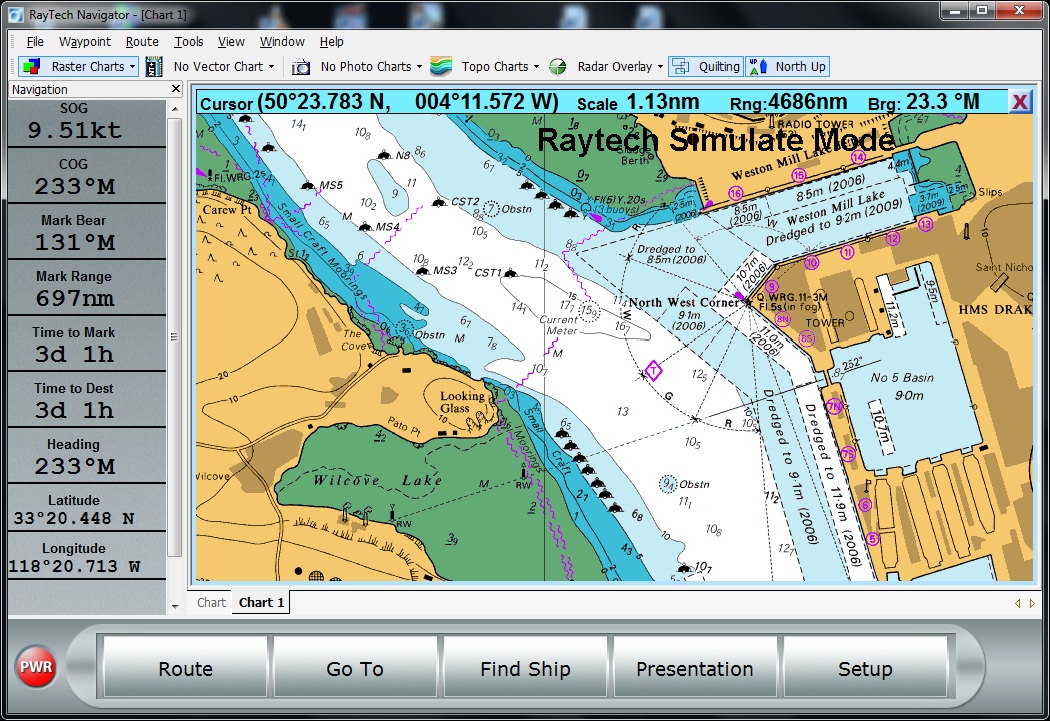Click the COG 233°M data box
The image size is (1050, 721).
click(x=86, y=176)
